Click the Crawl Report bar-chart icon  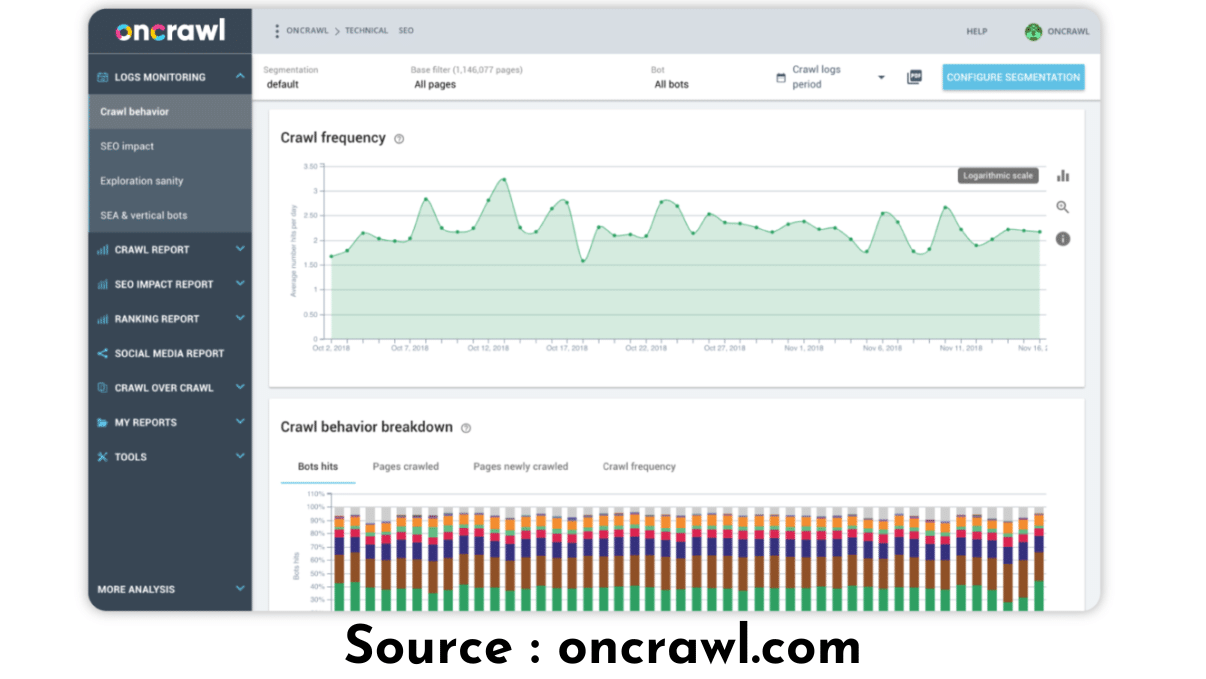pos(102,250)
